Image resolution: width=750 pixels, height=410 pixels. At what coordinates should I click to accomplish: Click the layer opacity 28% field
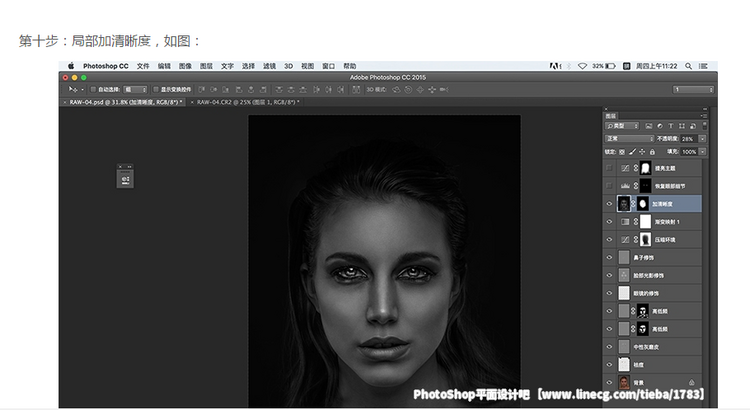[x=688, y=138]
